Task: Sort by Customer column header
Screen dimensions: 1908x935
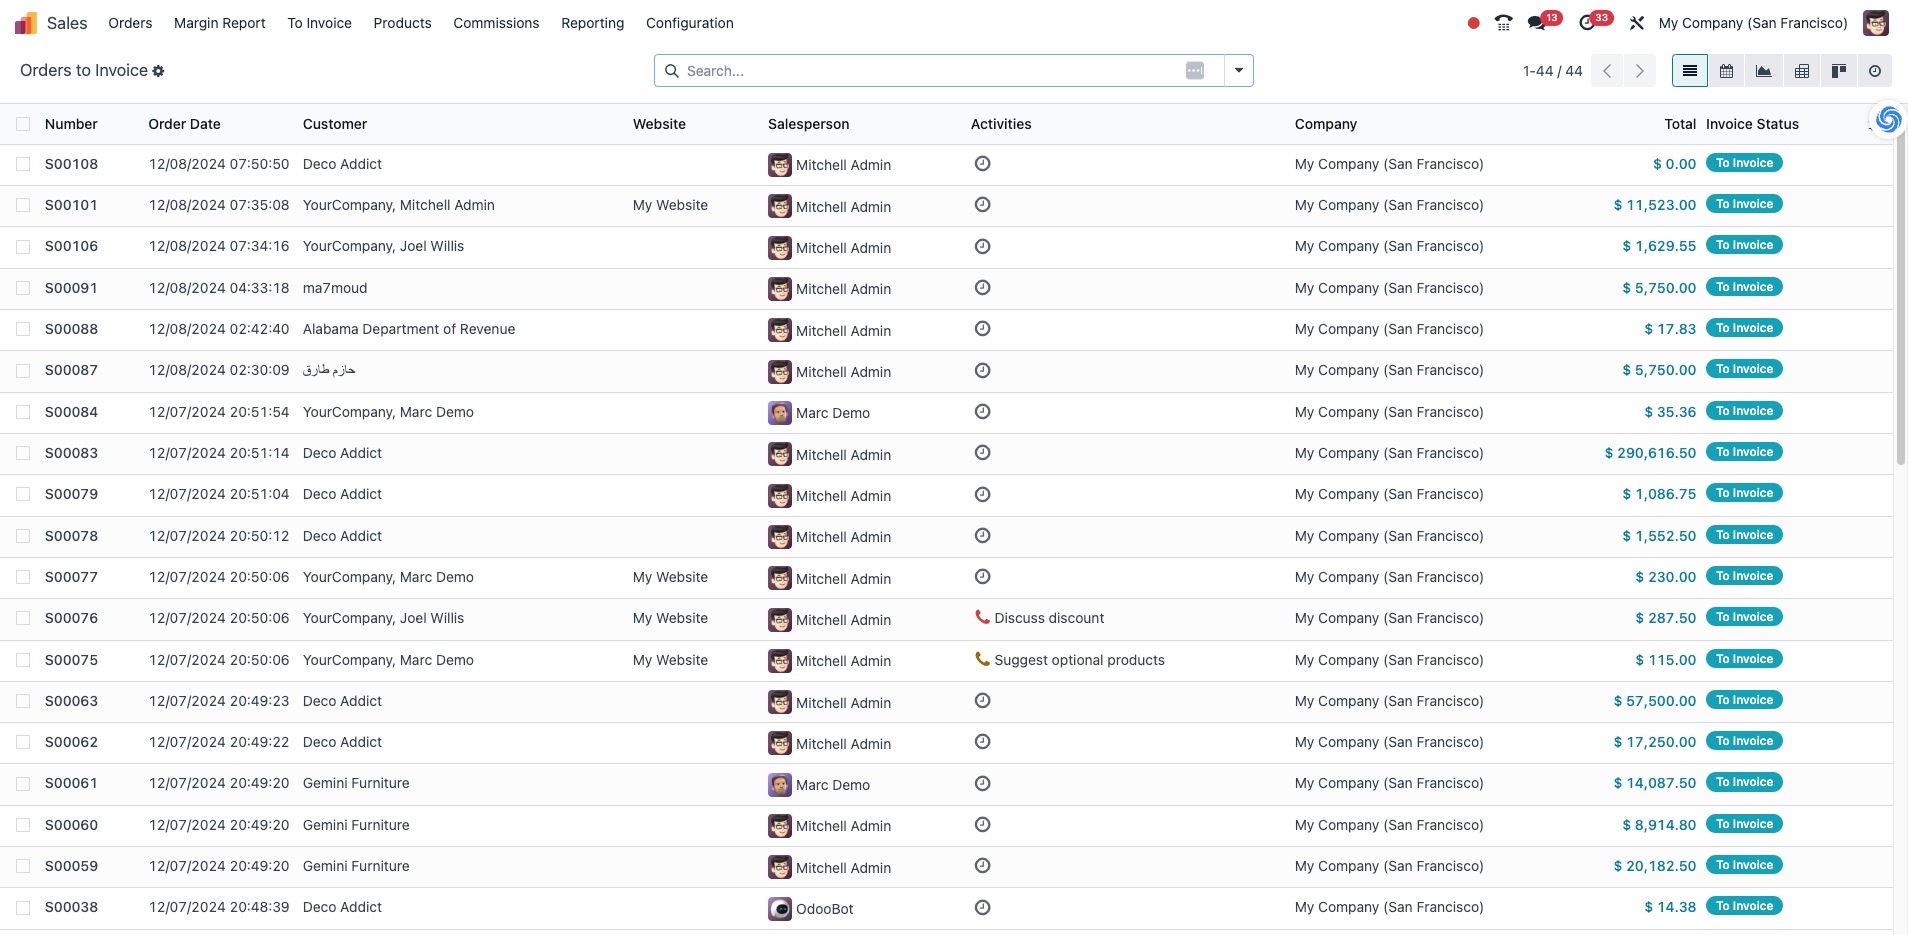Action: (x=335, y=124)
